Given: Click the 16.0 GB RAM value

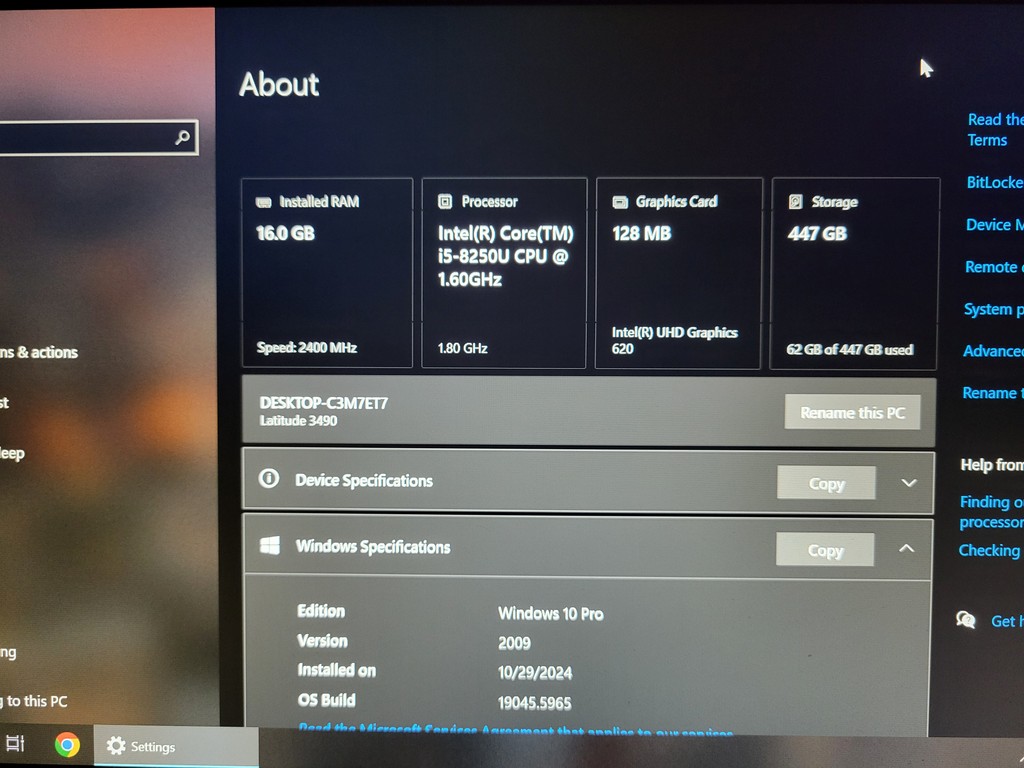Looking at the screenshot, I should tap(285, 233).
